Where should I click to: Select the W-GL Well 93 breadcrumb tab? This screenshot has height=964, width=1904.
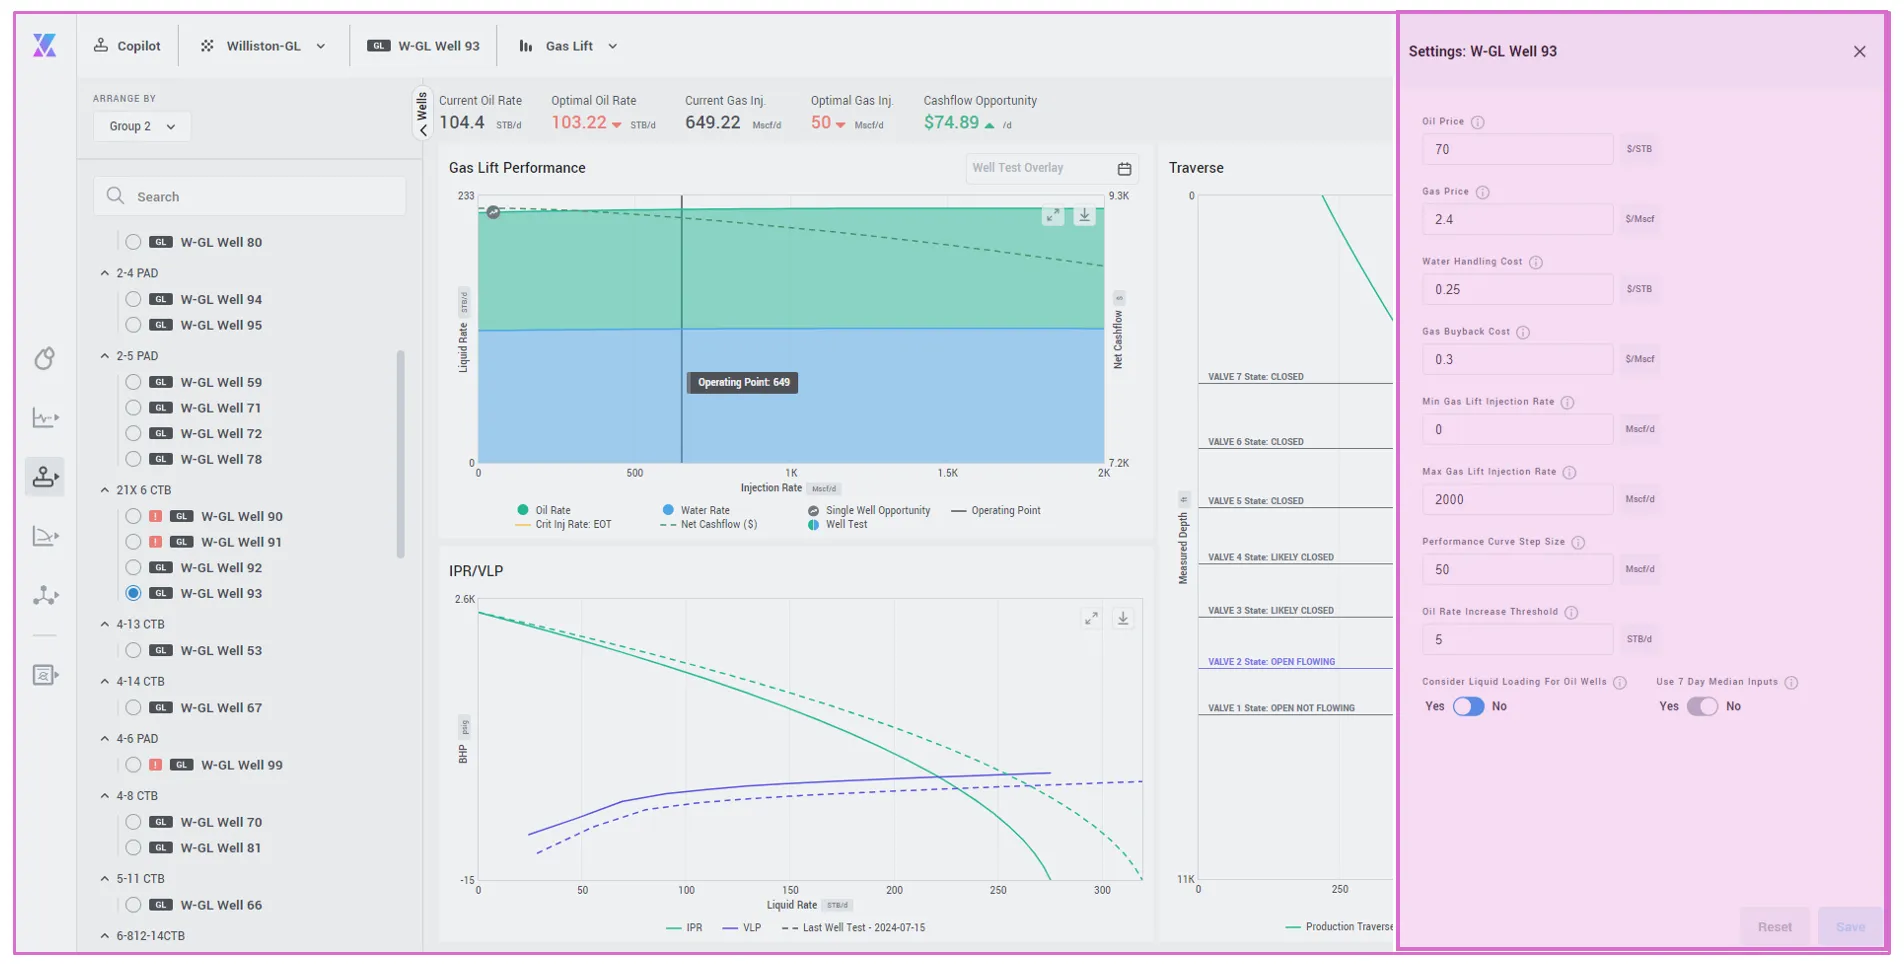point(424,46)
